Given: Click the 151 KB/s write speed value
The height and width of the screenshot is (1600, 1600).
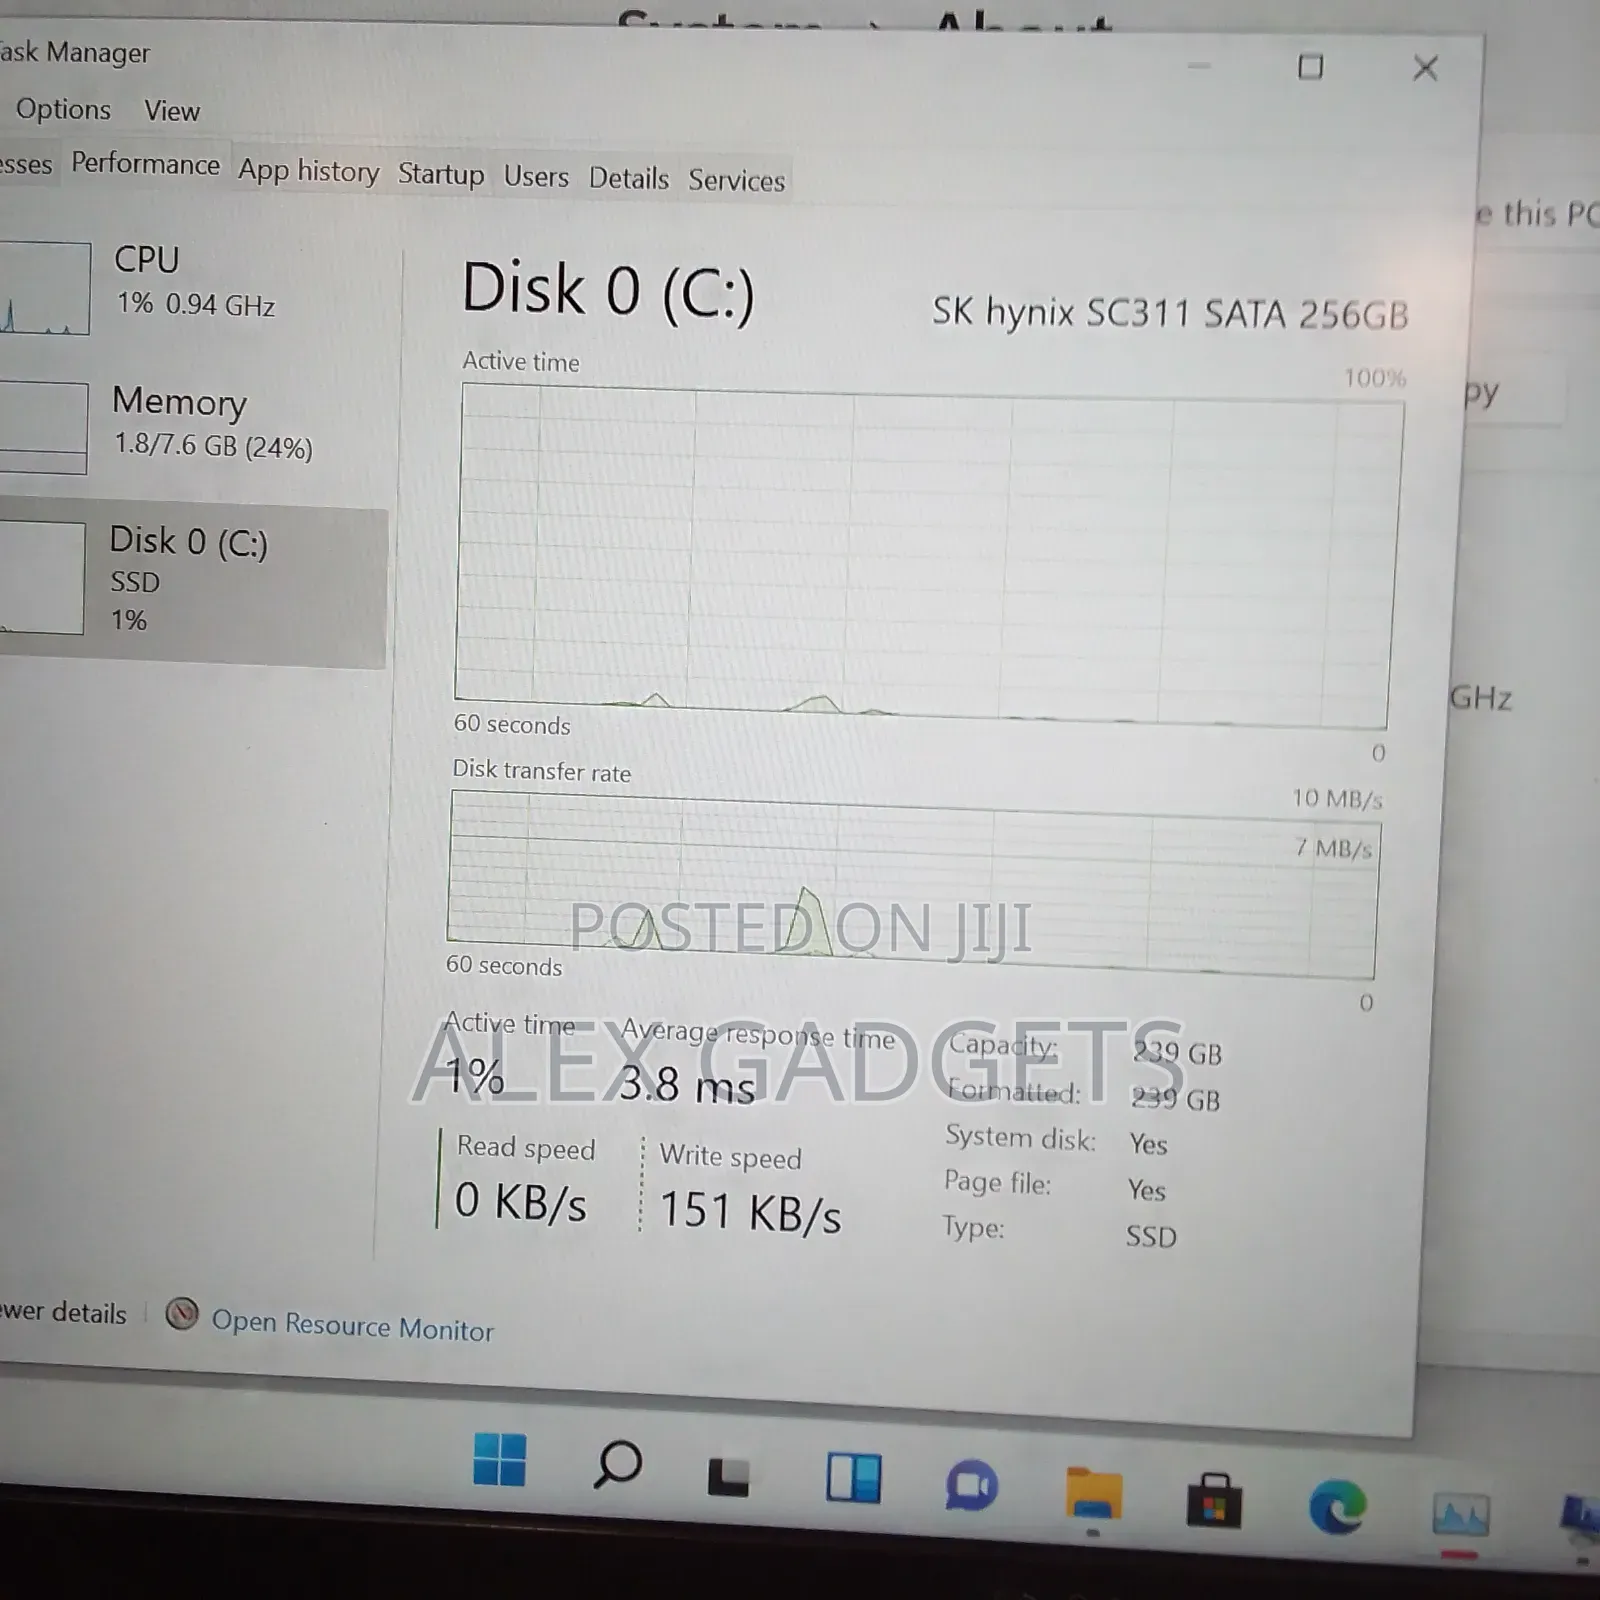Looking at the screenshot, I should [750, 1211].
